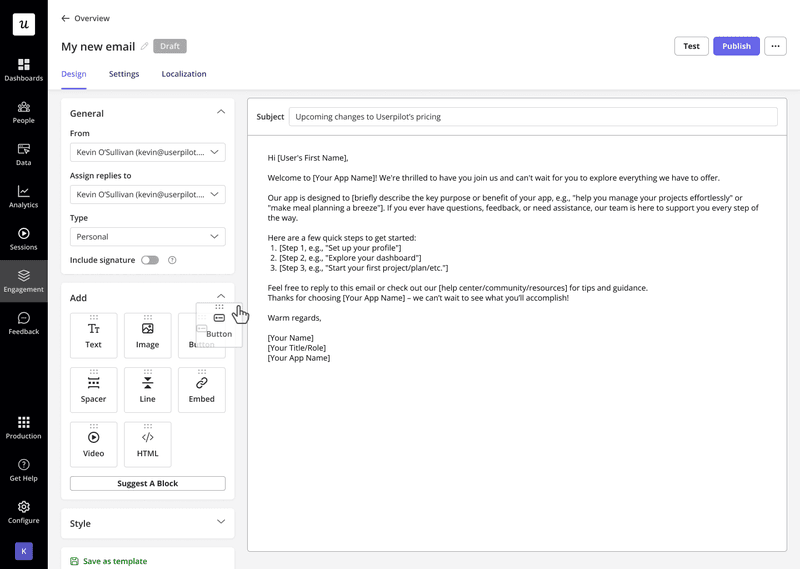Screen dimensions: 800x569
Task: Select the Image block
Action: [x=147, y=335]
